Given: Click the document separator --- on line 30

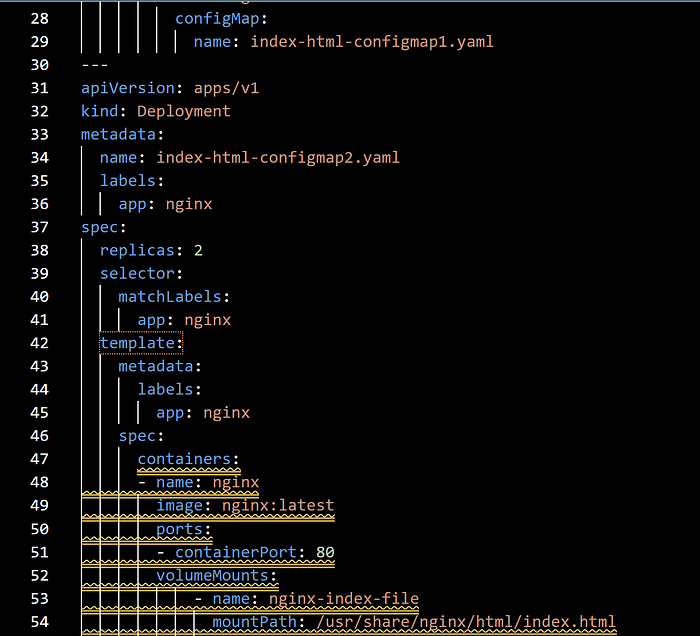Looking at the screenshot, I should coord(95,65).
